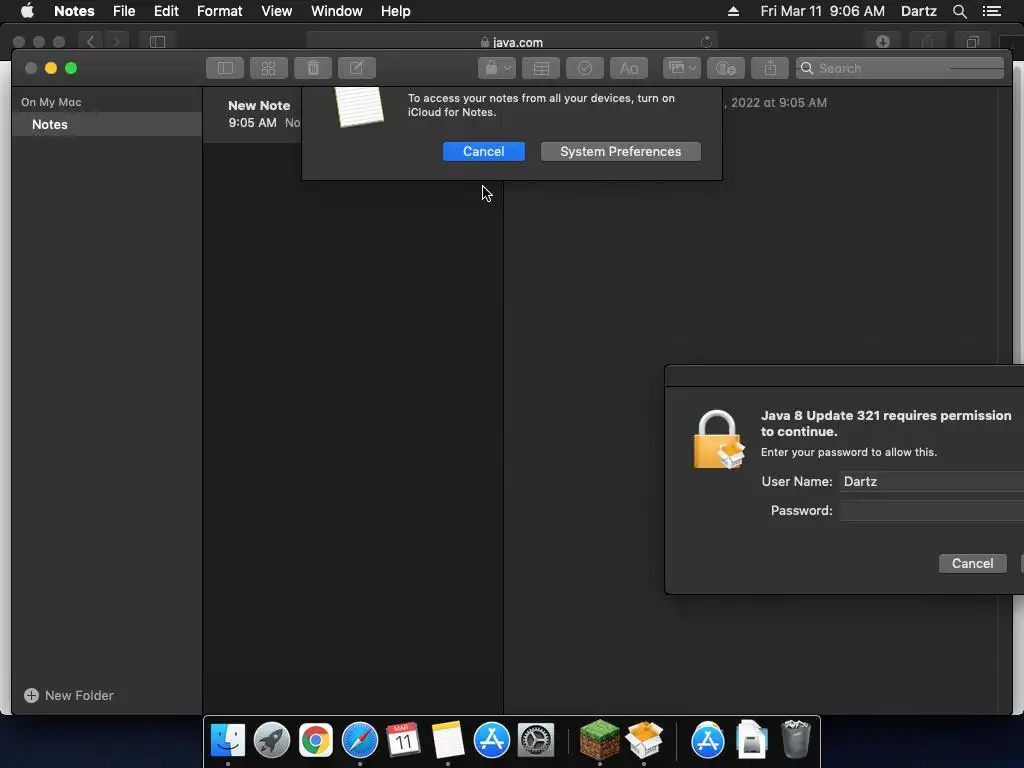The image size is (1024, 768).
Task: Click the share icon in Notes toolbar
Action: point(770,68)
